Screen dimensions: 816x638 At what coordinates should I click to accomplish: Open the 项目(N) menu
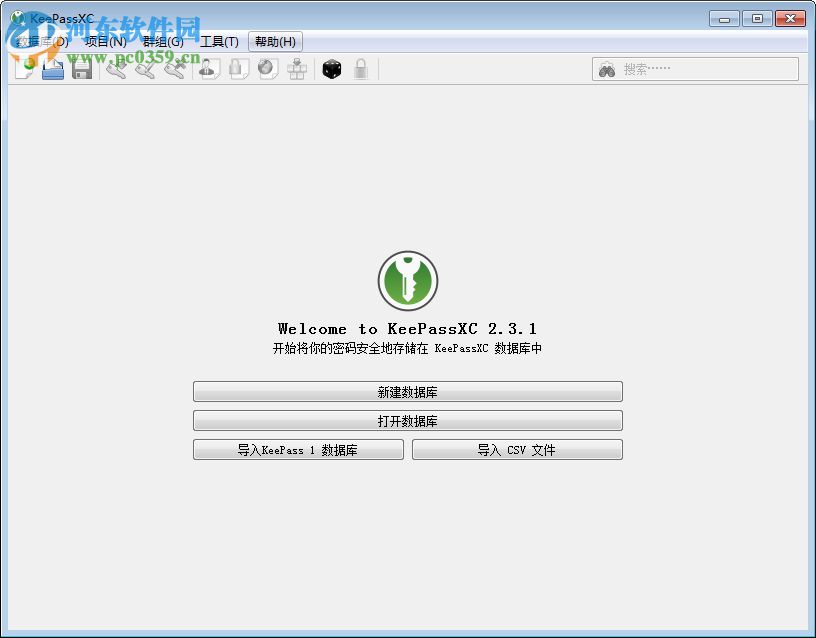[x=104, y=42]
